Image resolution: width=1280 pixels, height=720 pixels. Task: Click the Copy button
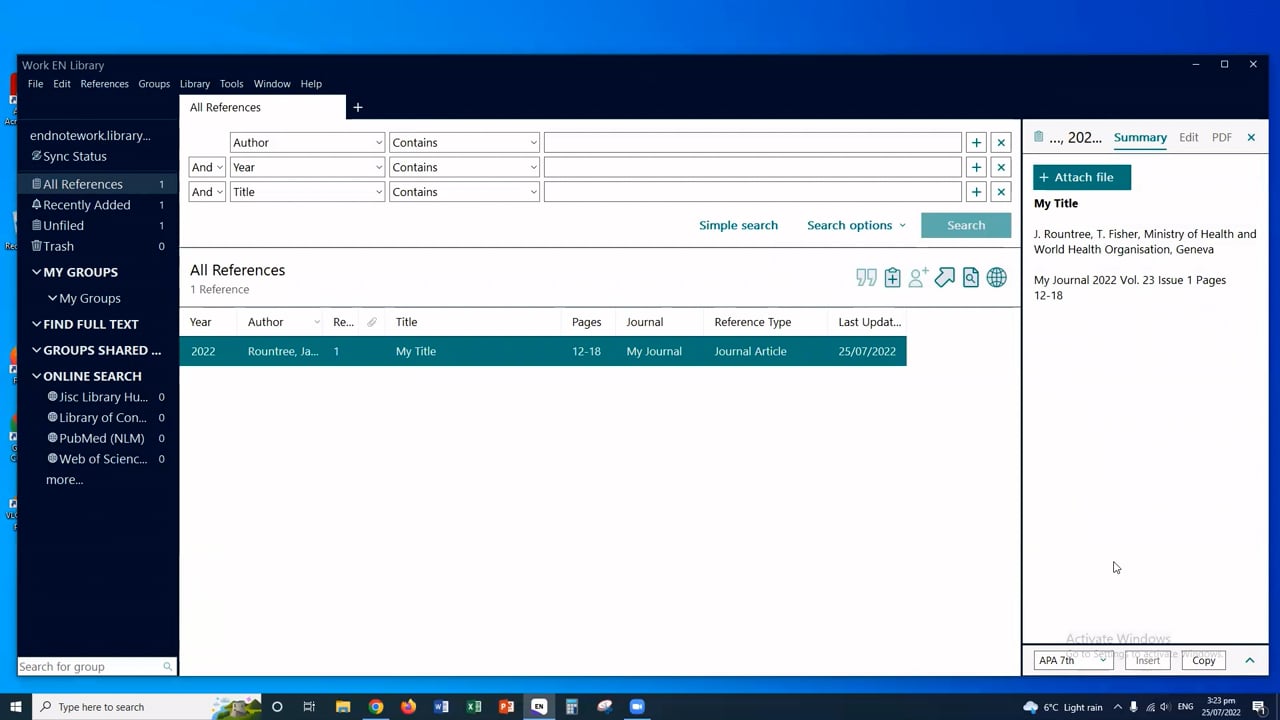click(1204, 660)
